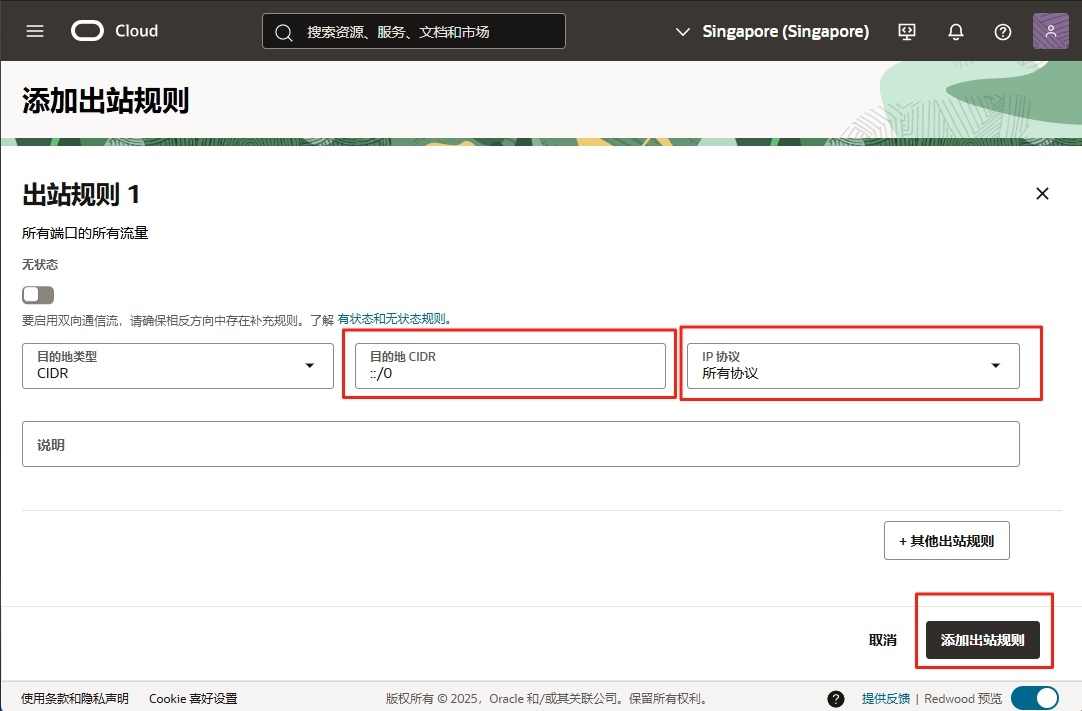The width and height of the screenshot is (1082, 711).
Task: Add another egress rule (其他出站规则)
Action: coord(946,541)
